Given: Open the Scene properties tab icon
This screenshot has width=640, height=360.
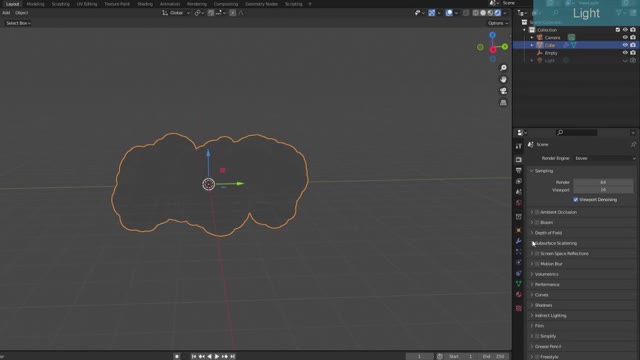Looking at the screenshot, I should point(519,191).
